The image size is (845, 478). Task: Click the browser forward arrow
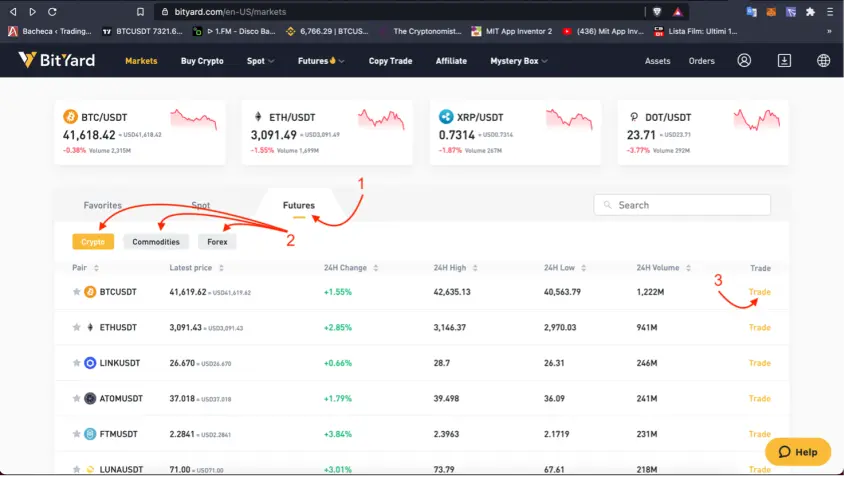coord(32,11)
